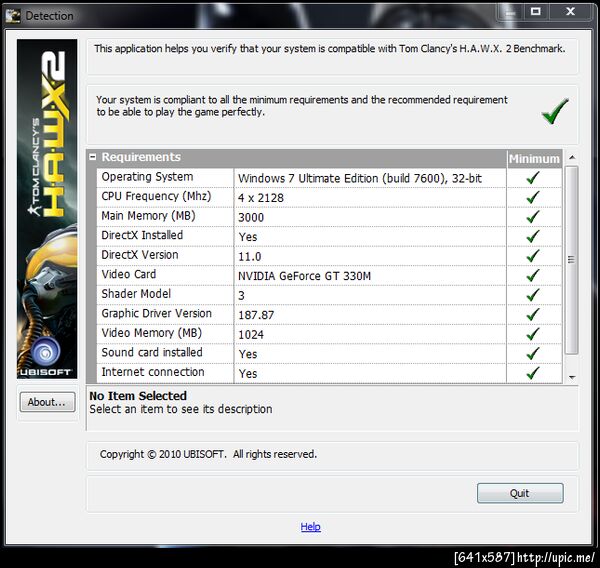
Task: Click the 3000 memory value
Action: click(251, 217)
